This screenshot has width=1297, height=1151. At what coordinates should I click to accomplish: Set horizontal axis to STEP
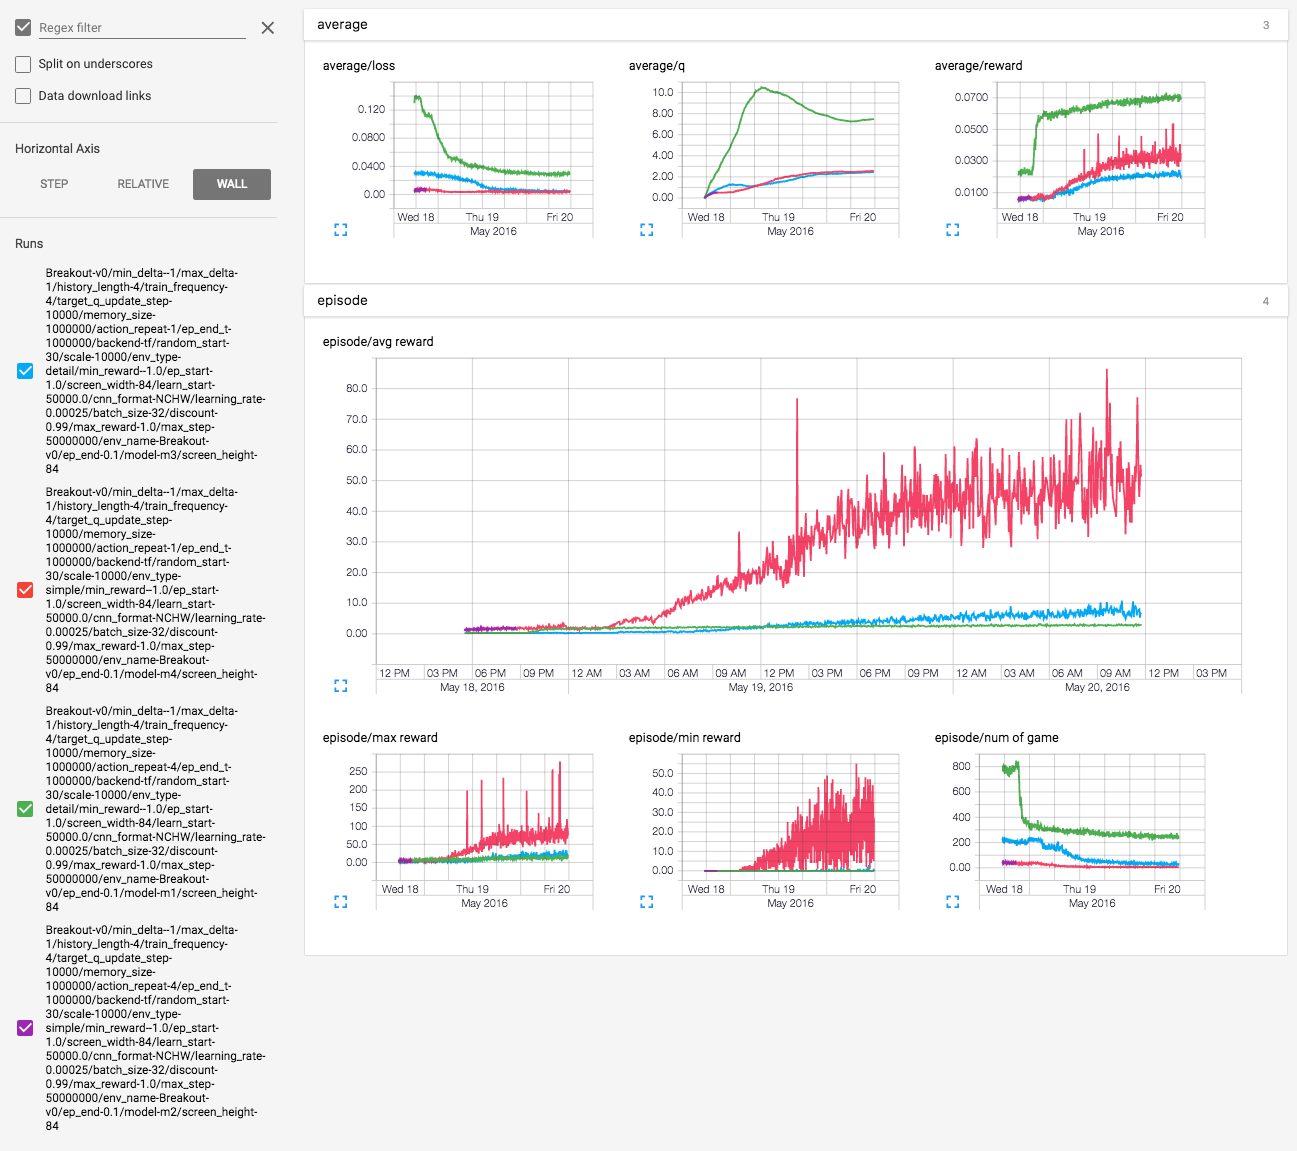(54, 184)
